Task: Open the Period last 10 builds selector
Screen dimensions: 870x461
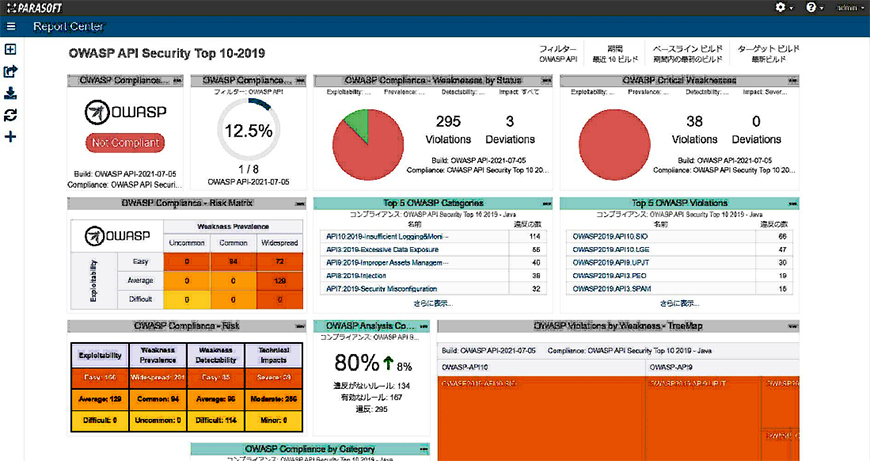Action: [615, 54]
